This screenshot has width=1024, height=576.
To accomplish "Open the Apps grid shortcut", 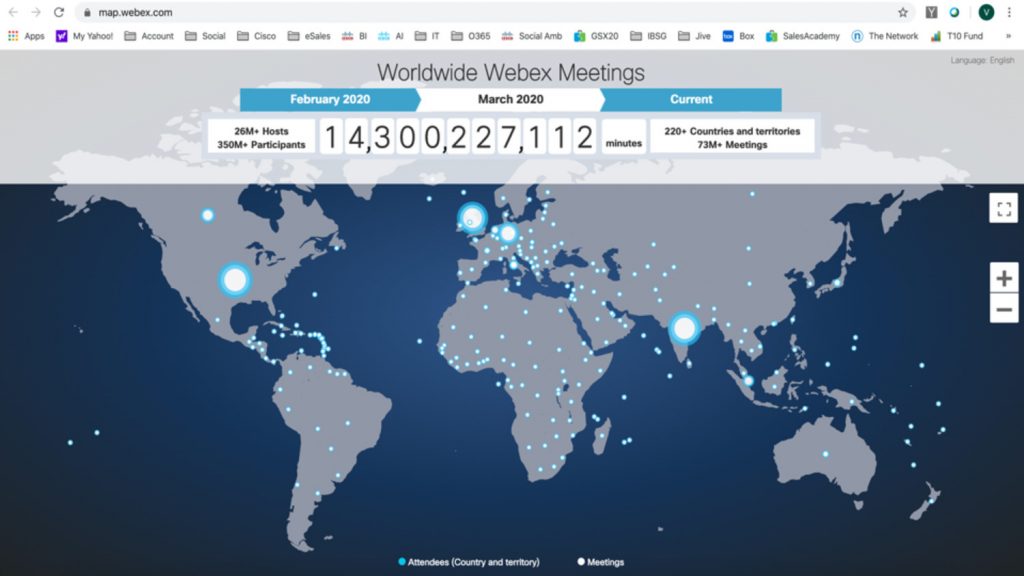I will [x=26, y=36].
